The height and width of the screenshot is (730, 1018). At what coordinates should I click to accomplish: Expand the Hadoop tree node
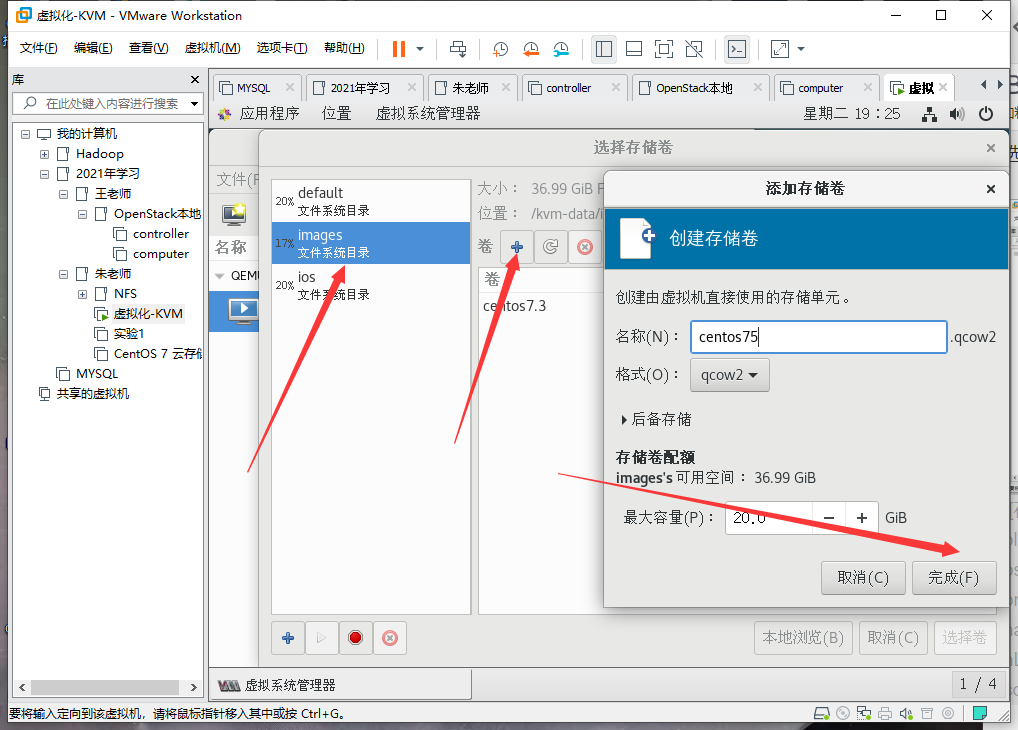(44, 155)
